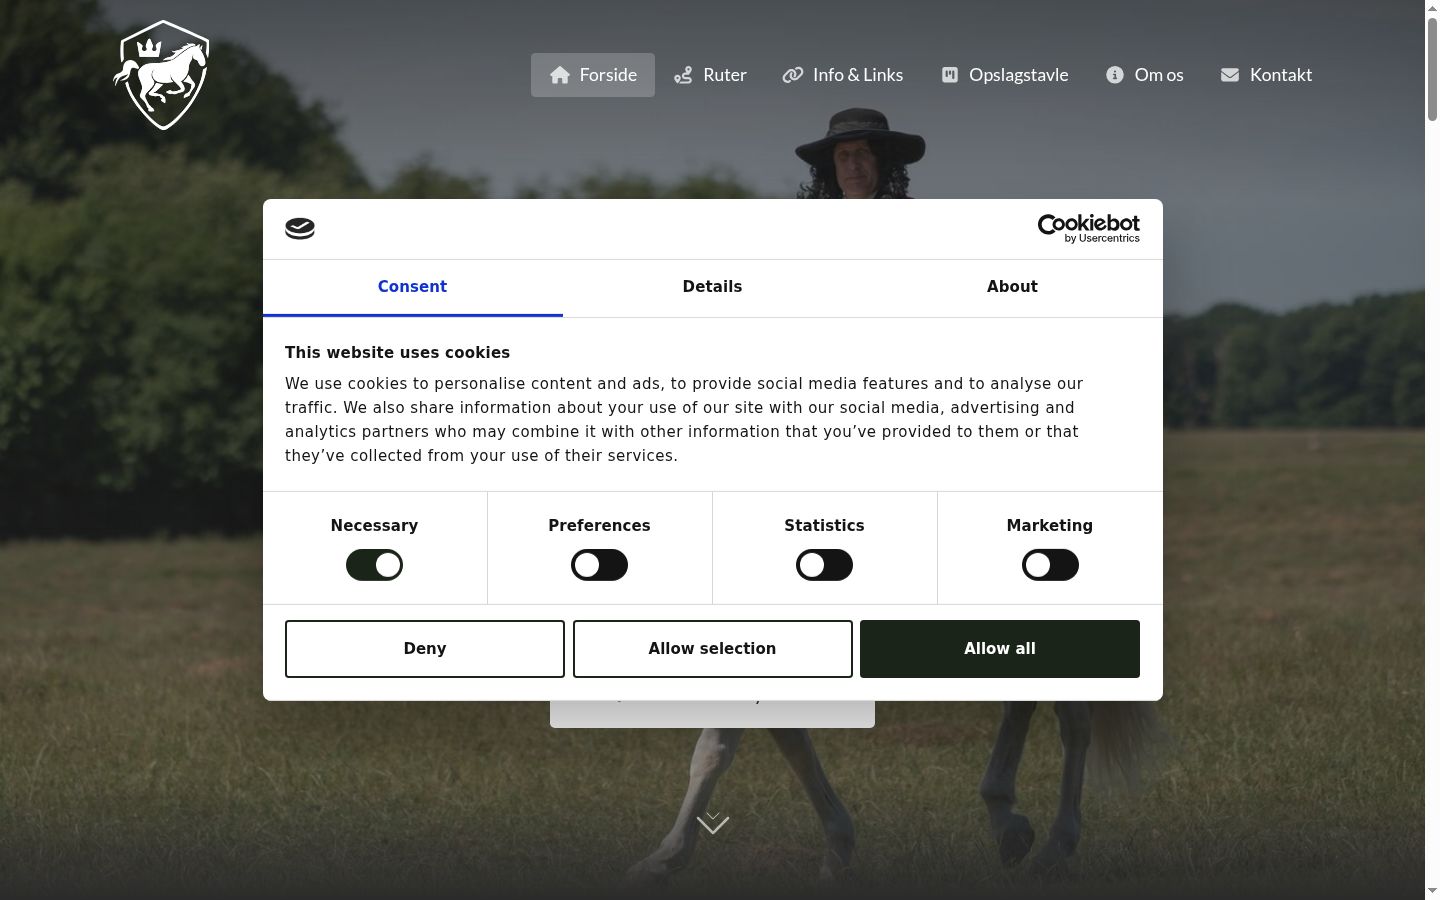Viewport: 1440px width, 900px height.
Task: Click the envelope icon beside Kontakt
Action: 1230,75
